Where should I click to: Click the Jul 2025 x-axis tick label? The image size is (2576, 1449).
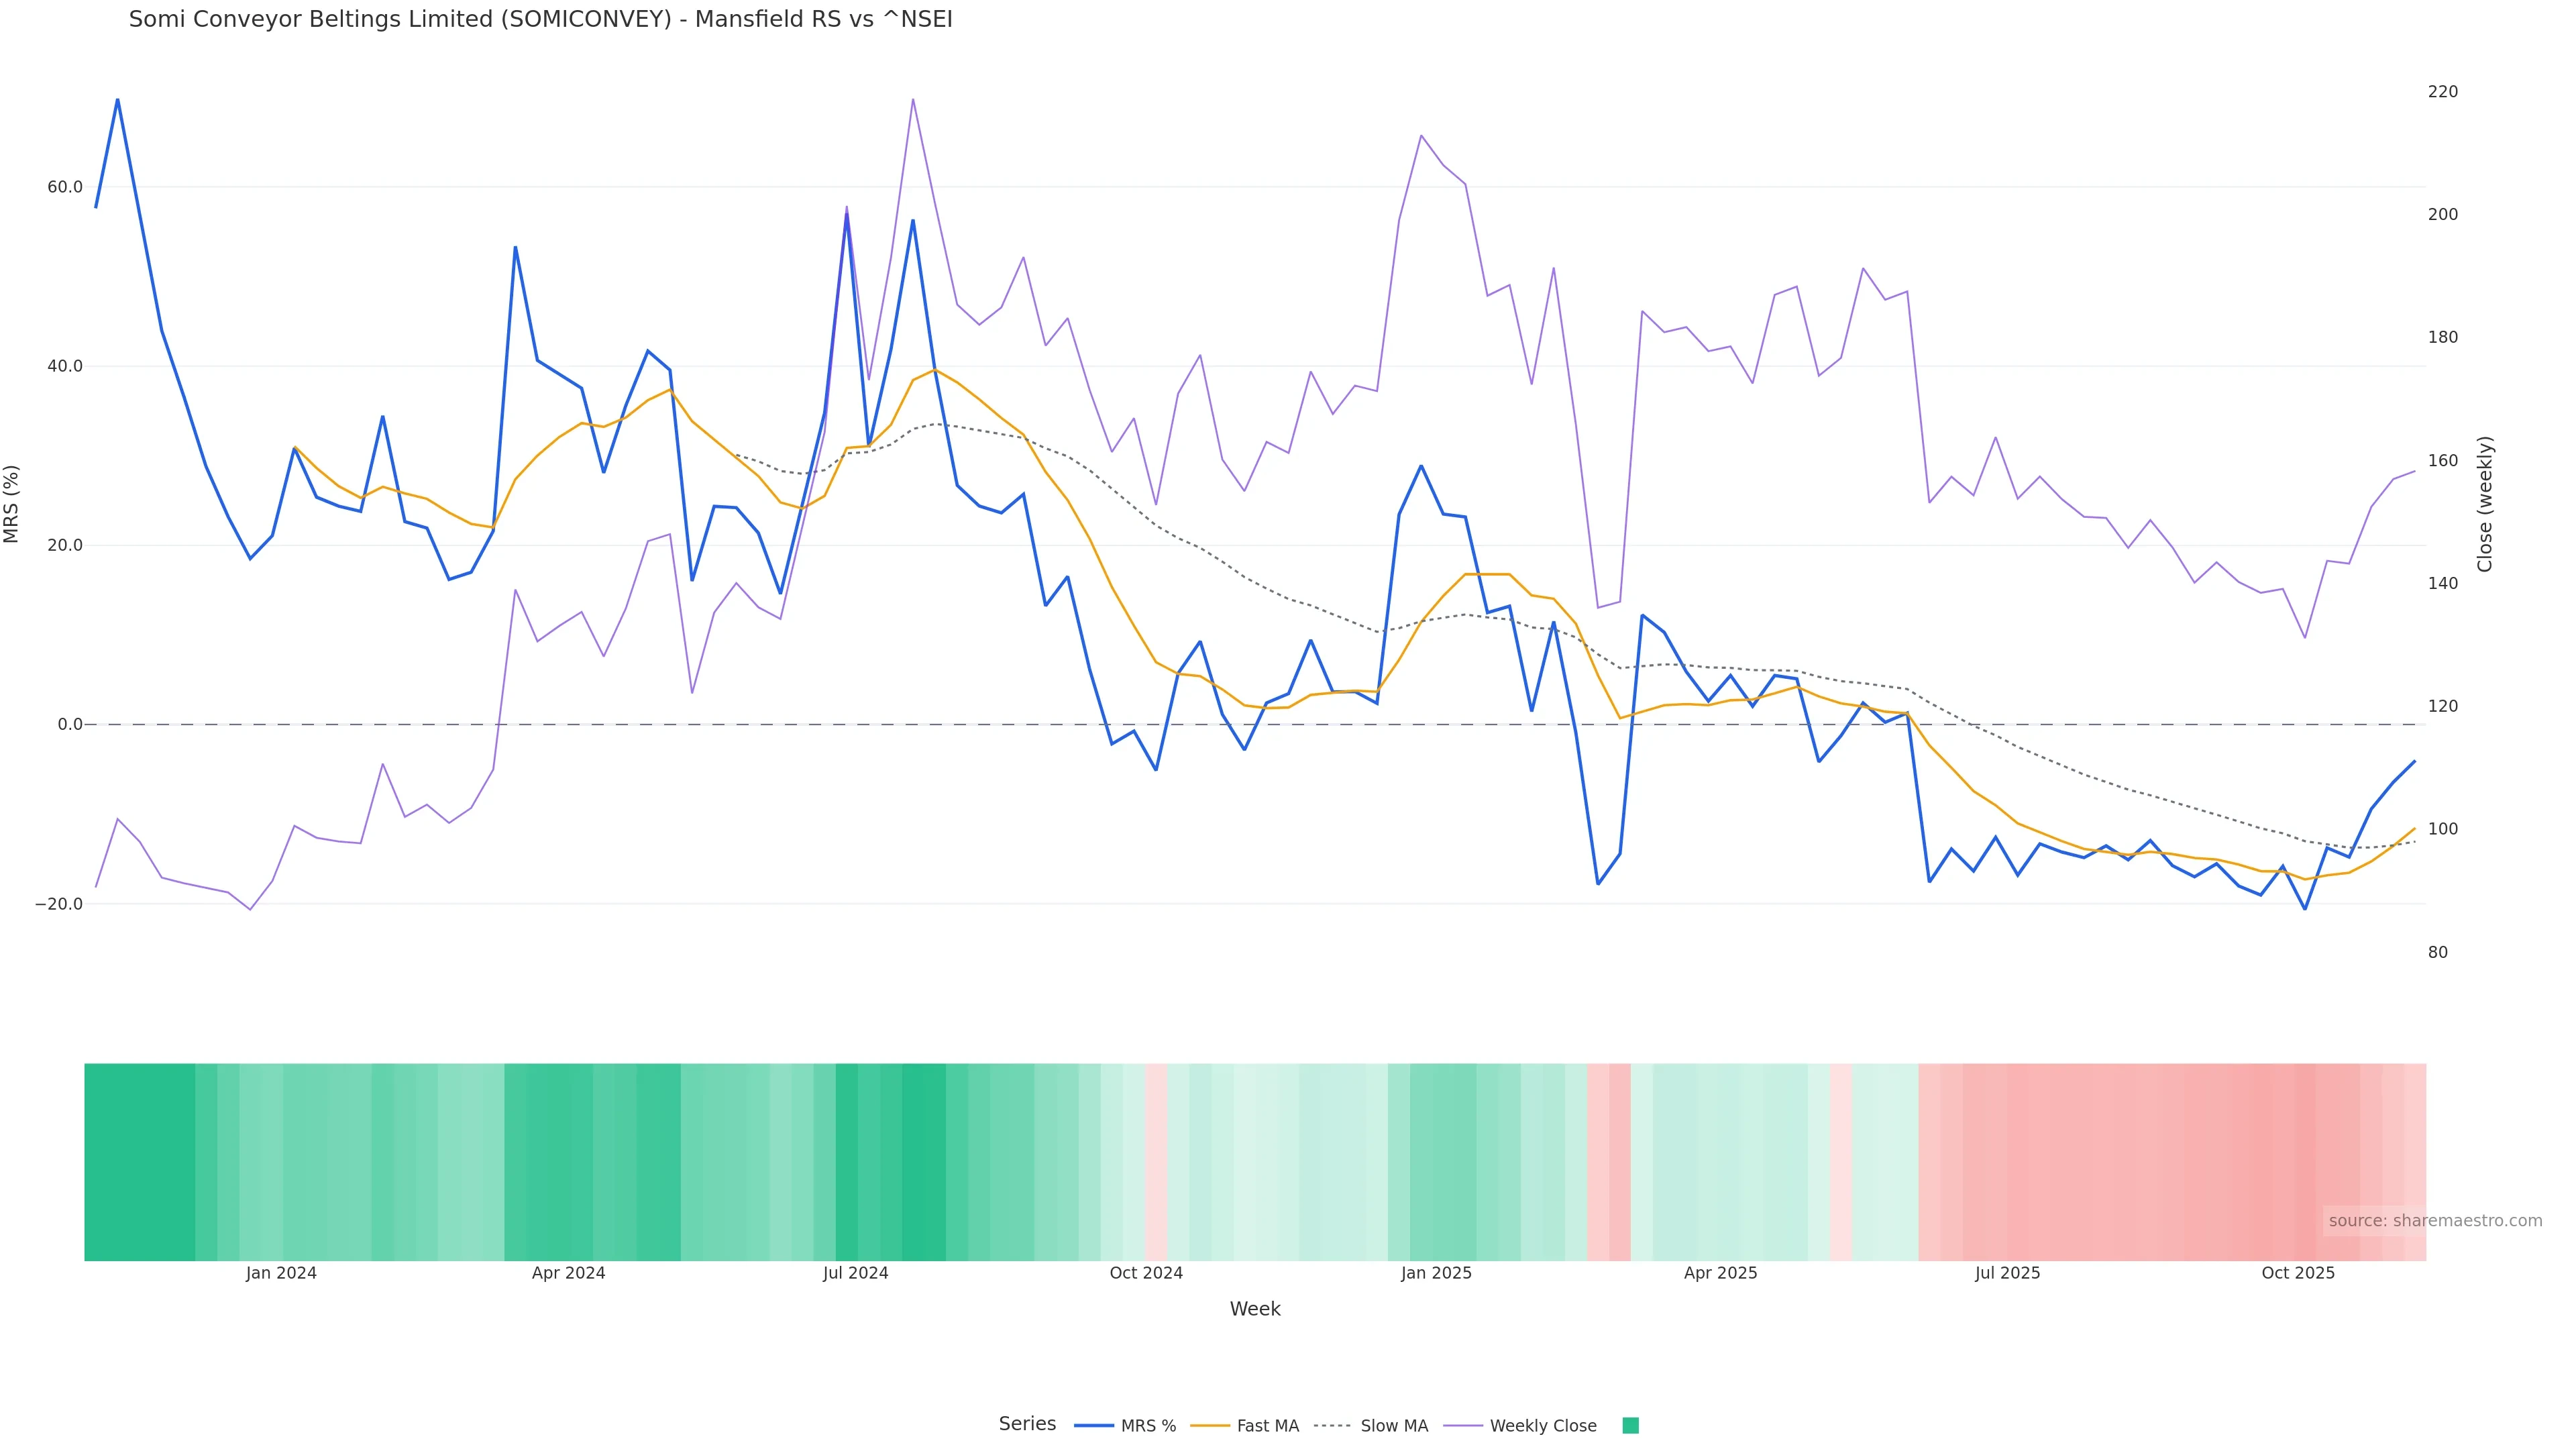pyautogui.click(x=2007, y=1273)
